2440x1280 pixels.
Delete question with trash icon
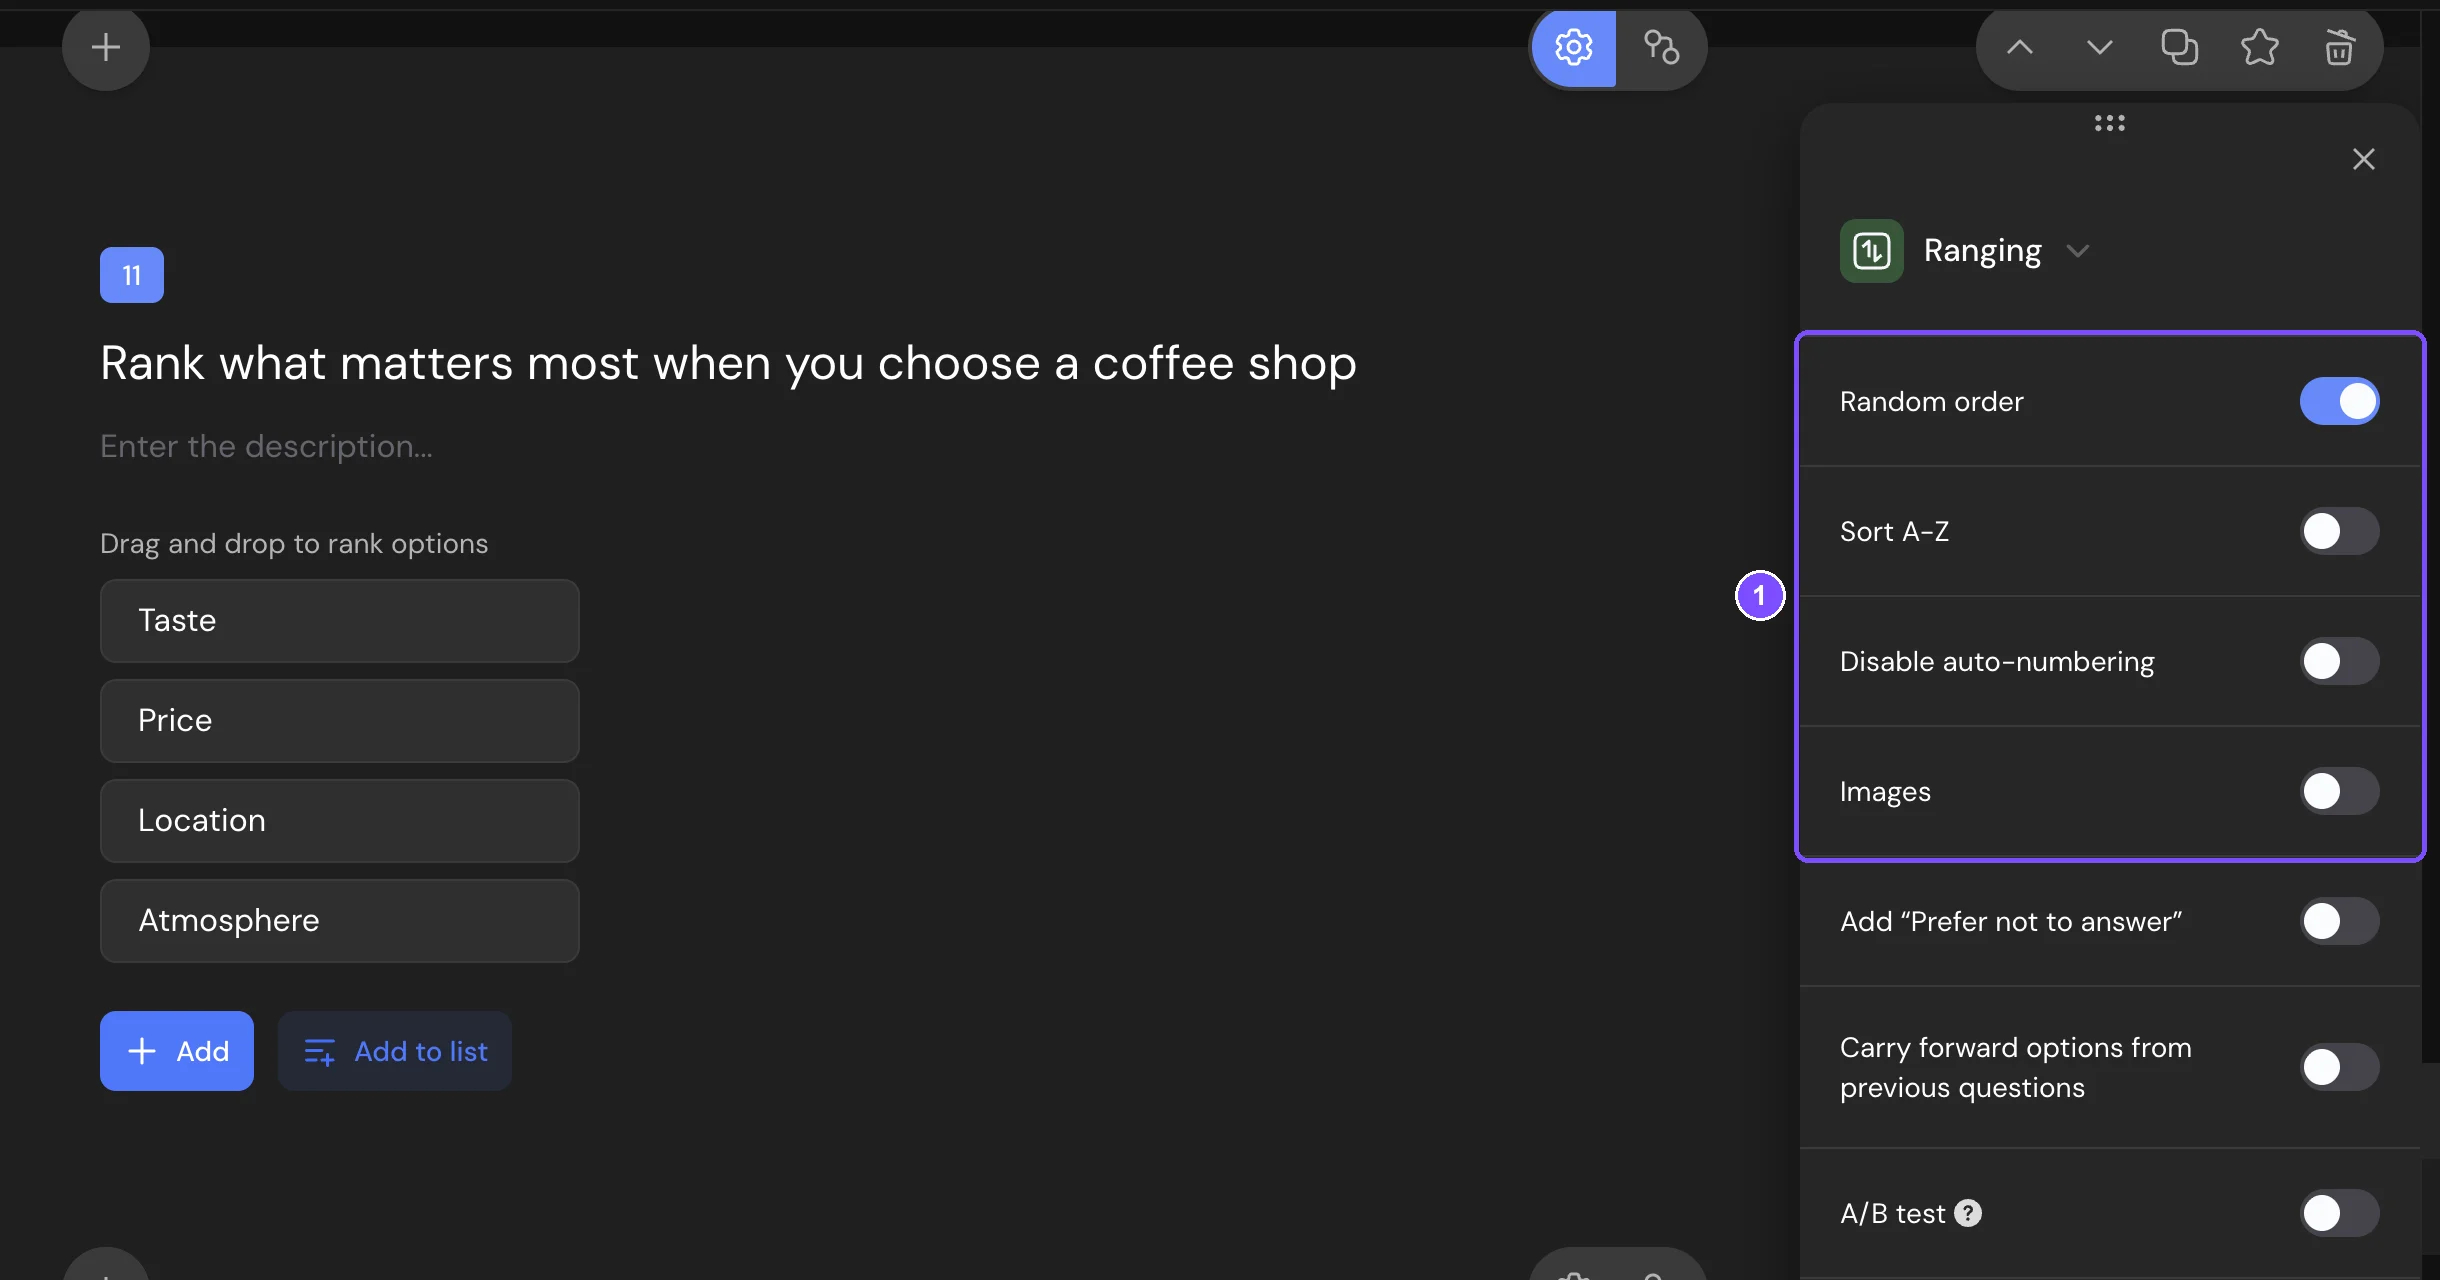pos(2339,47)
